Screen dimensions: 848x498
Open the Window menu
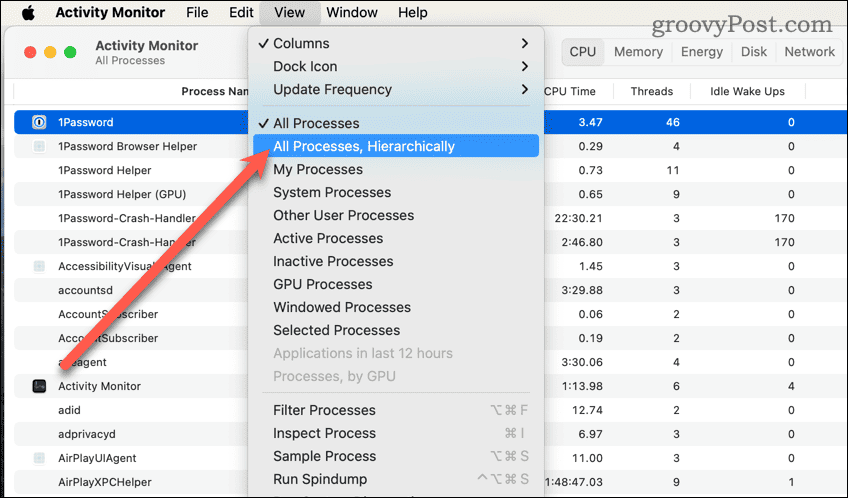[352, 12]
